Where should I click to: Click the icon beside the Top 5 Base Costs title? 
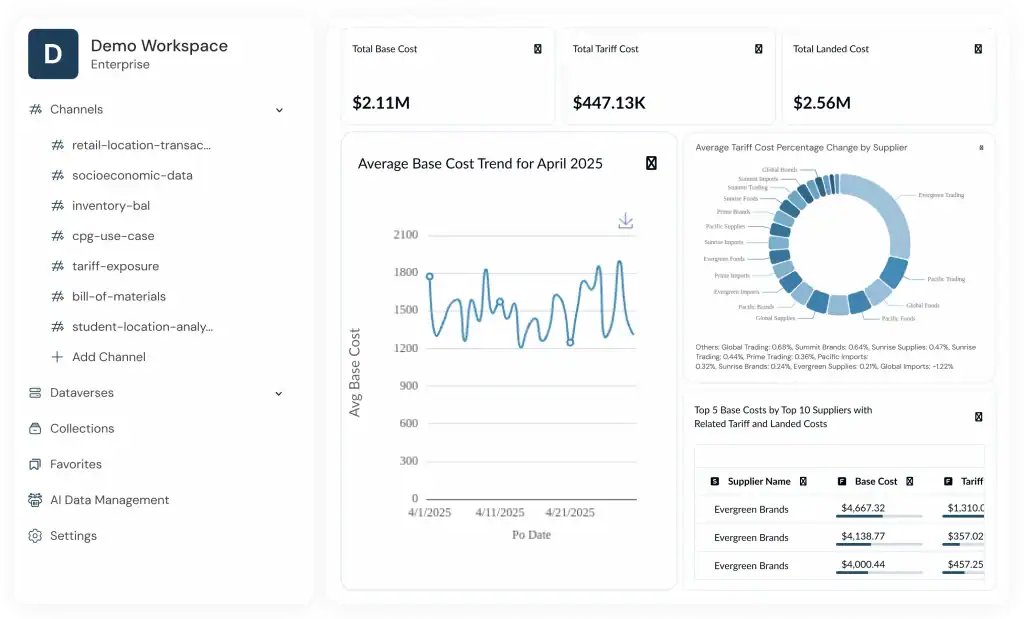tap(978, 417)
